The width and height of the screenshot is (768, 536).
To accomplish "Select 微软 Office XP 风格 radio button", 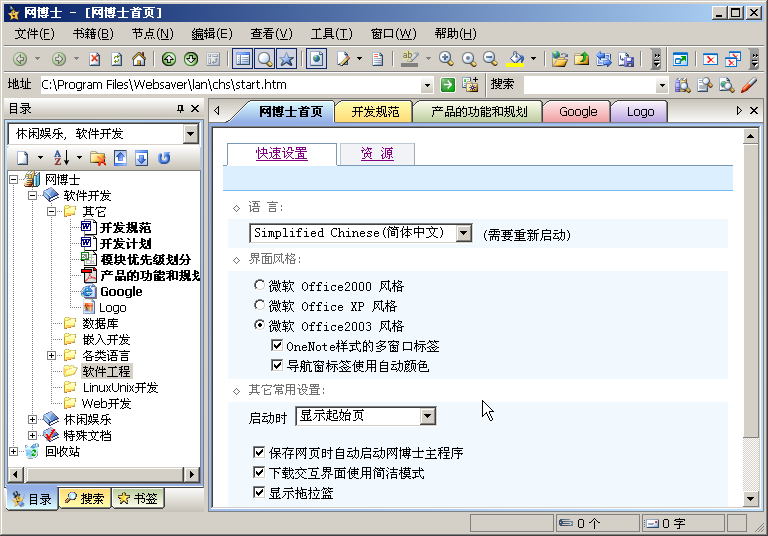I will (260, 306).
